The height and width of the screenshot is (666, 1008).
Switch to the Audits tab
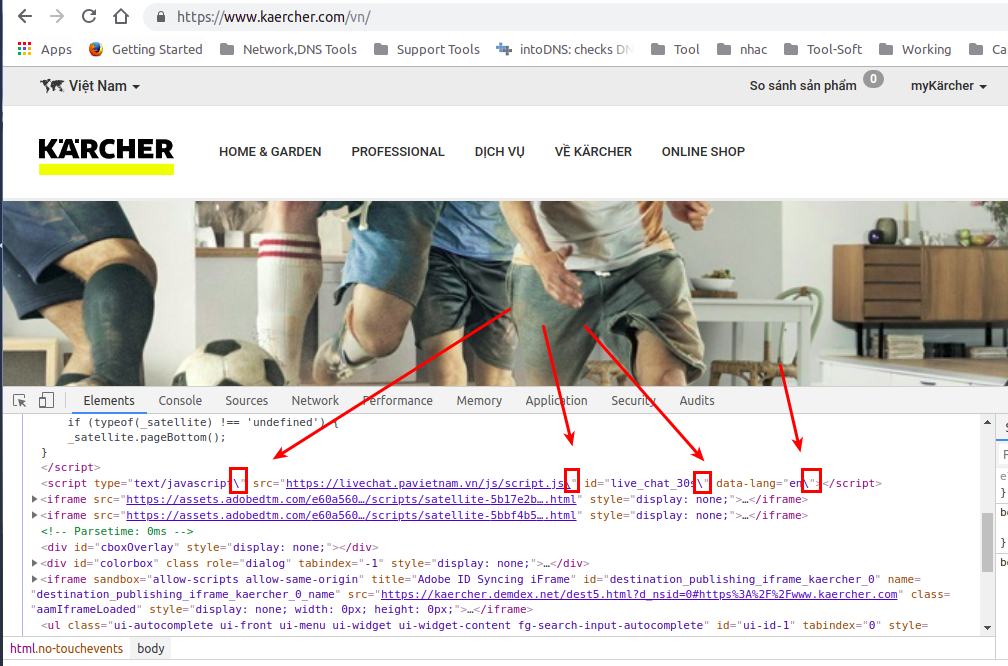(697, 400)
